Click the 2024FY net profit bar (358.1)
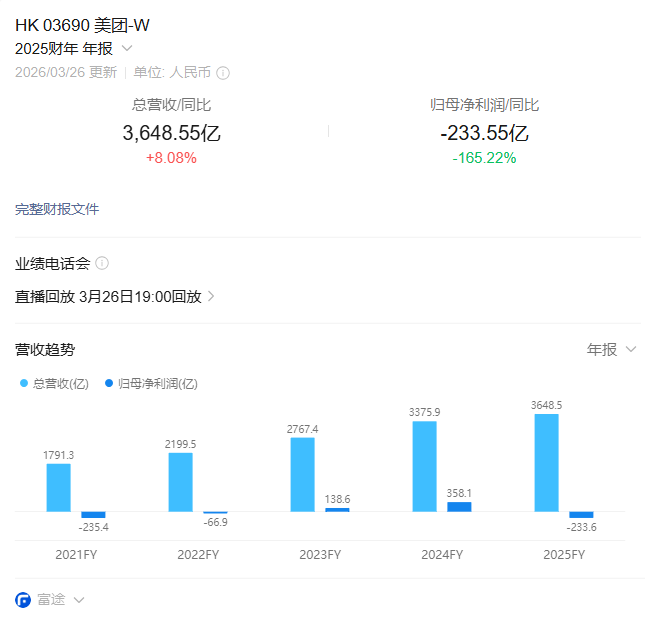 click(x=459, y=506)
